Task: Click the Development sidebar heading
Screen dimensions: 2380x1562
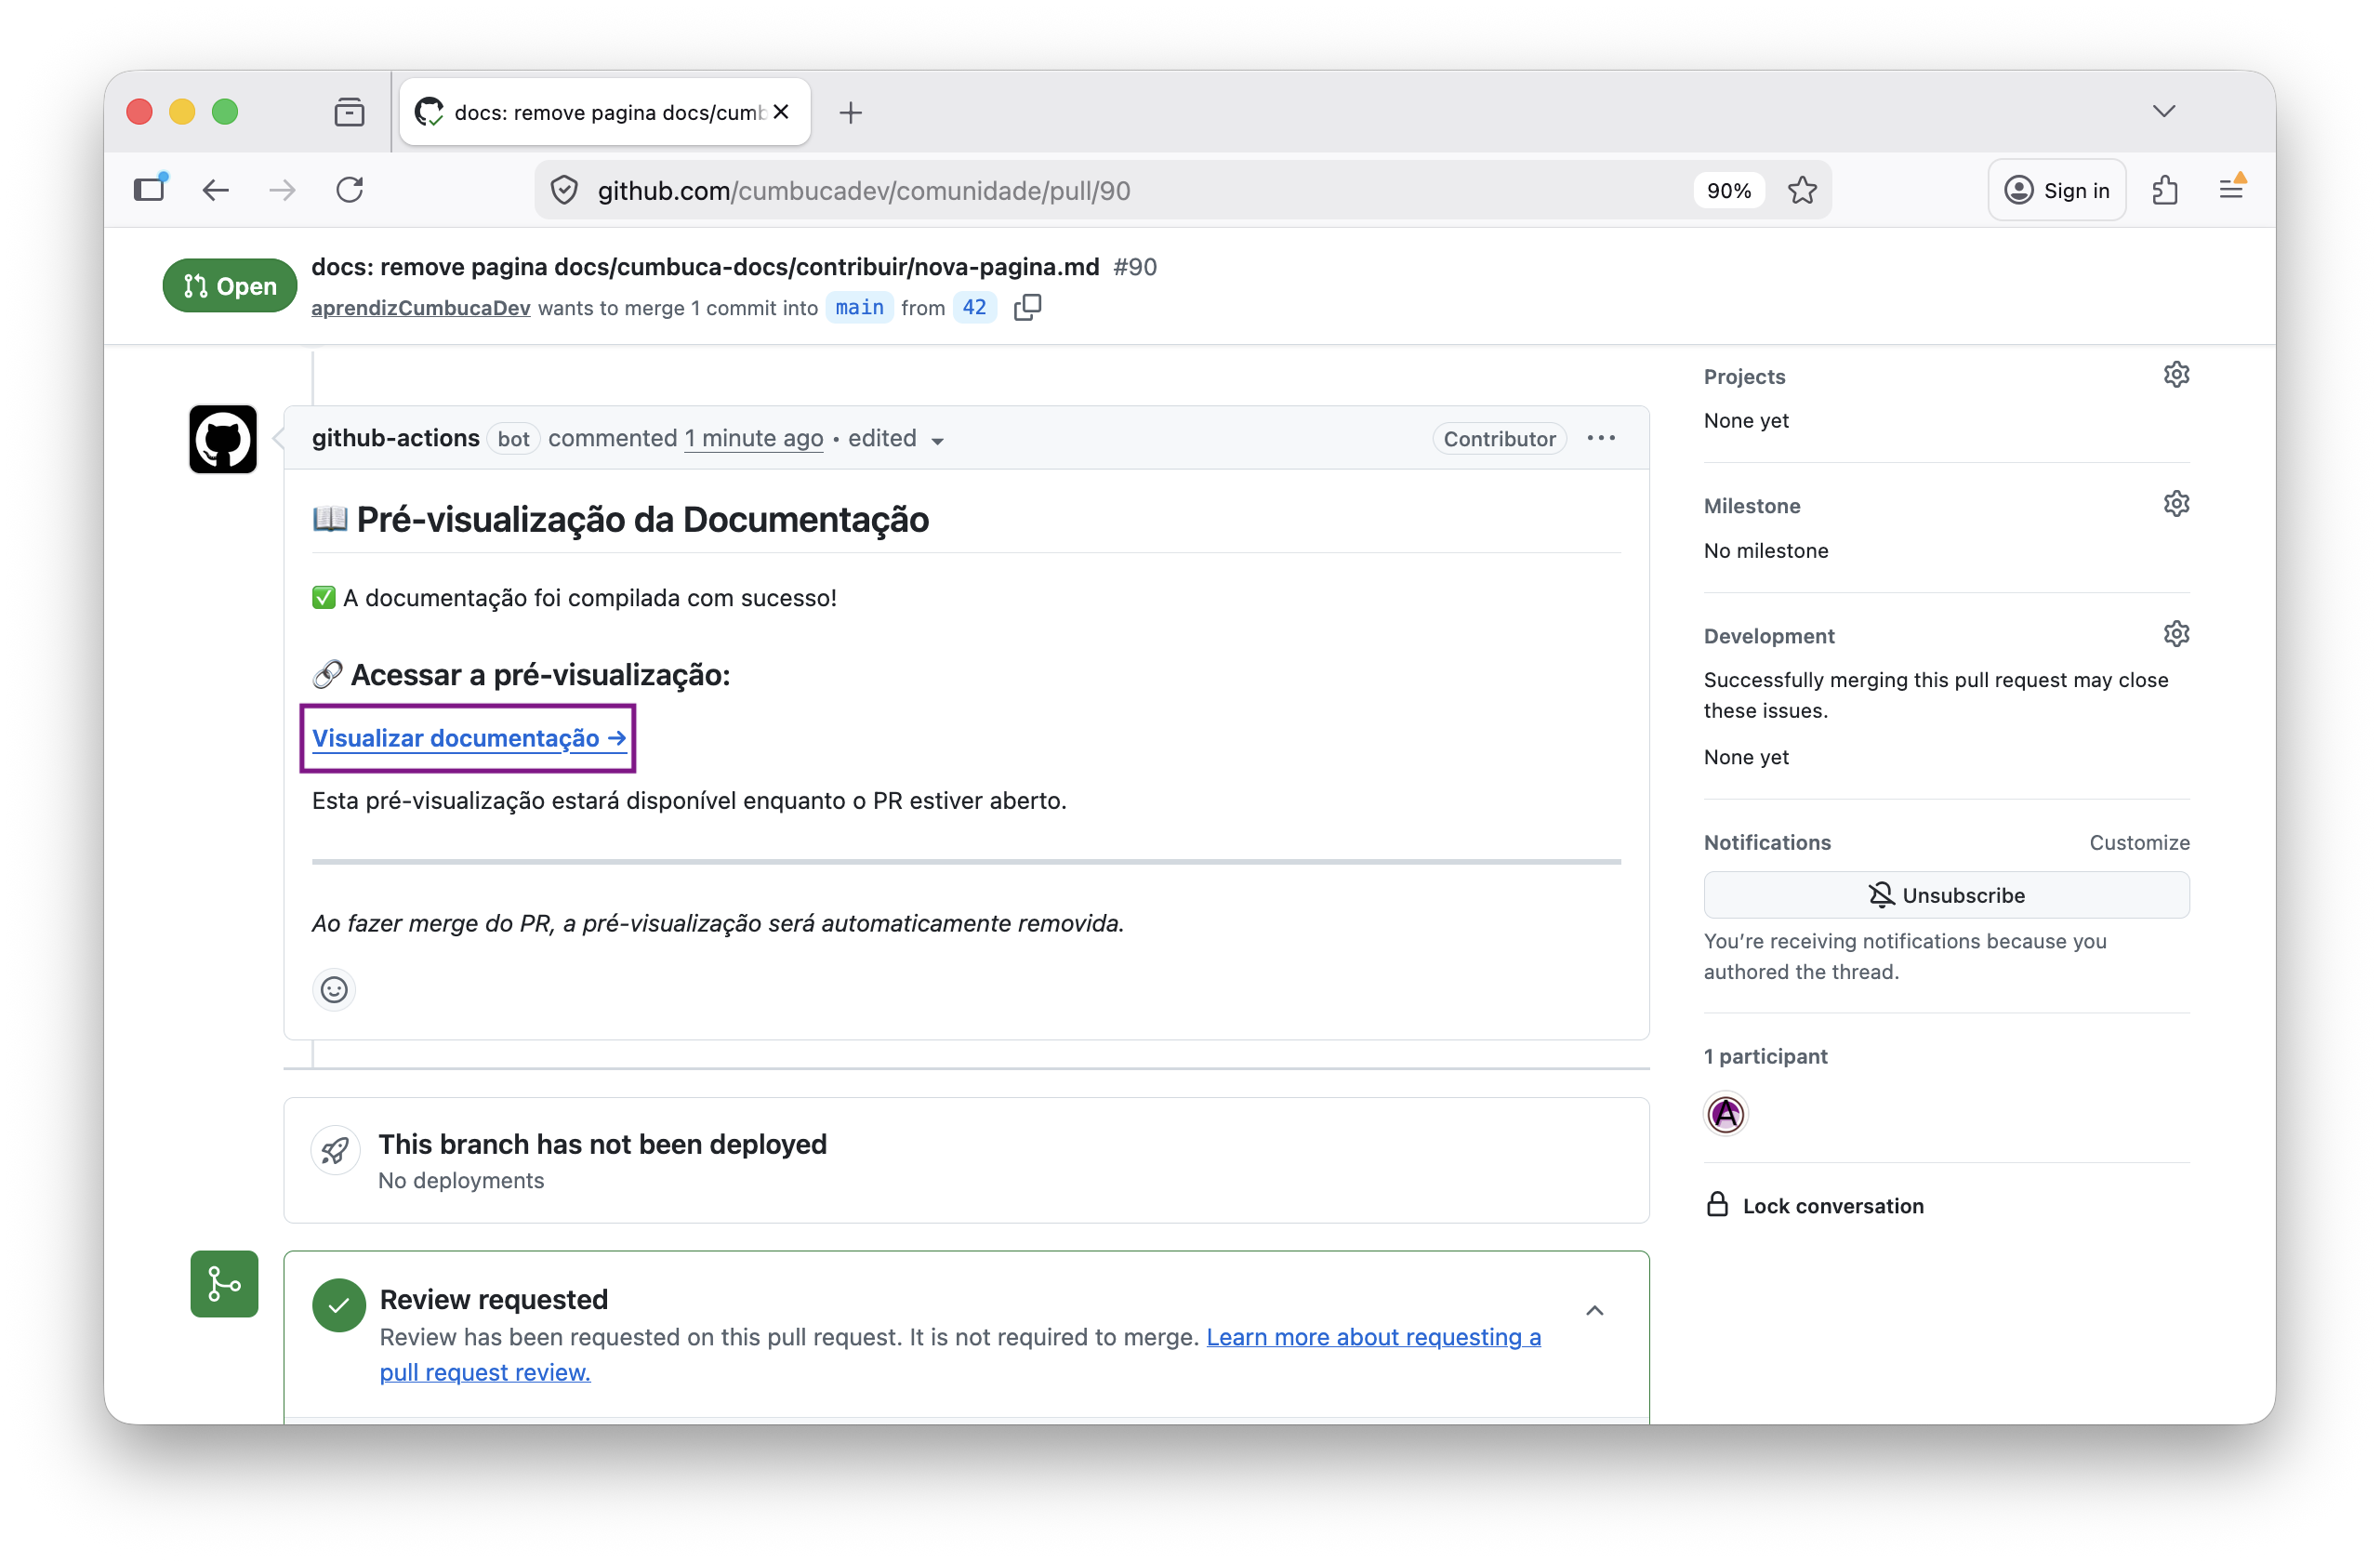Action: click(1769, 635)
